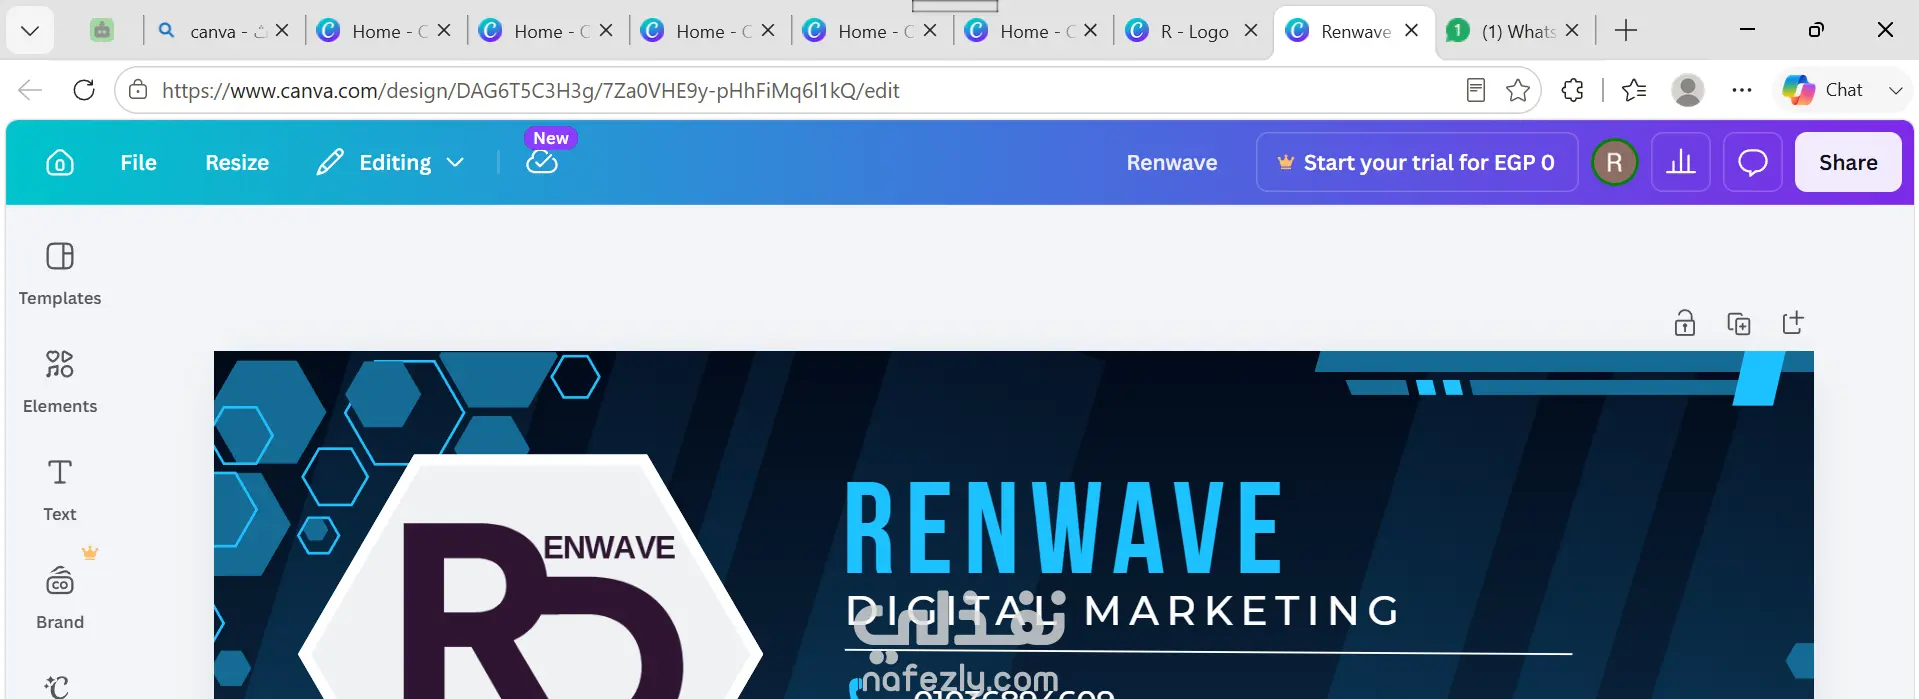Close the WhatsApp browser tab

1572,31
